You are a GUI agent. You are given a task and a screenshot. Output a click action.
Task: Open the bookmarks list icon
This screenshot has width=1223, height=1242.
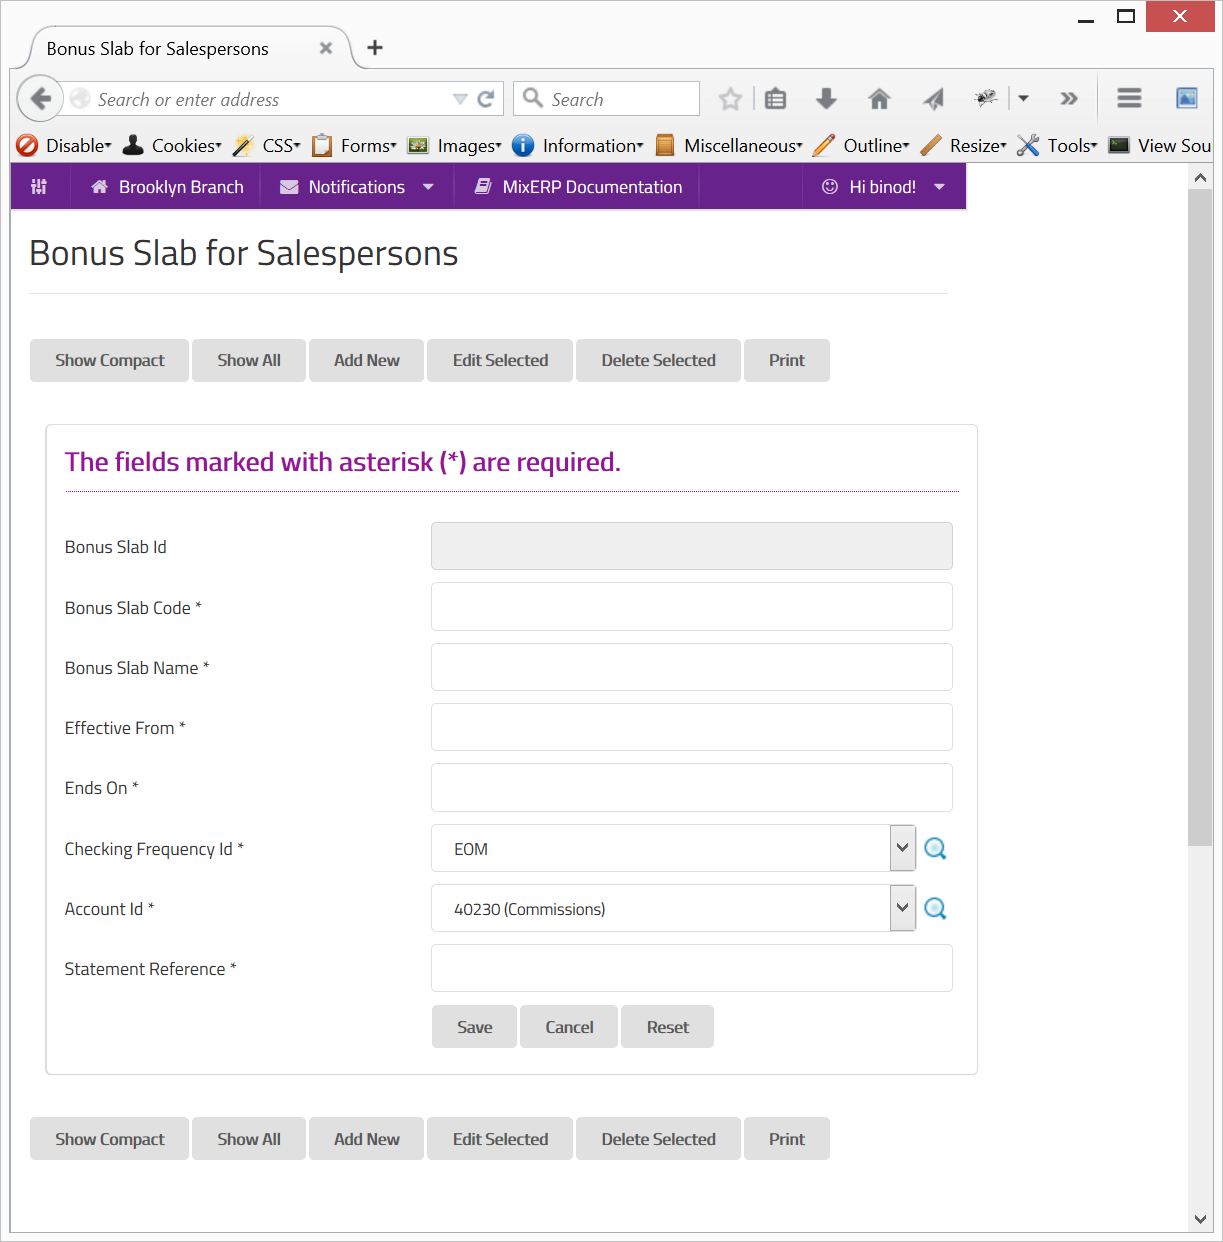pos(775,99)
